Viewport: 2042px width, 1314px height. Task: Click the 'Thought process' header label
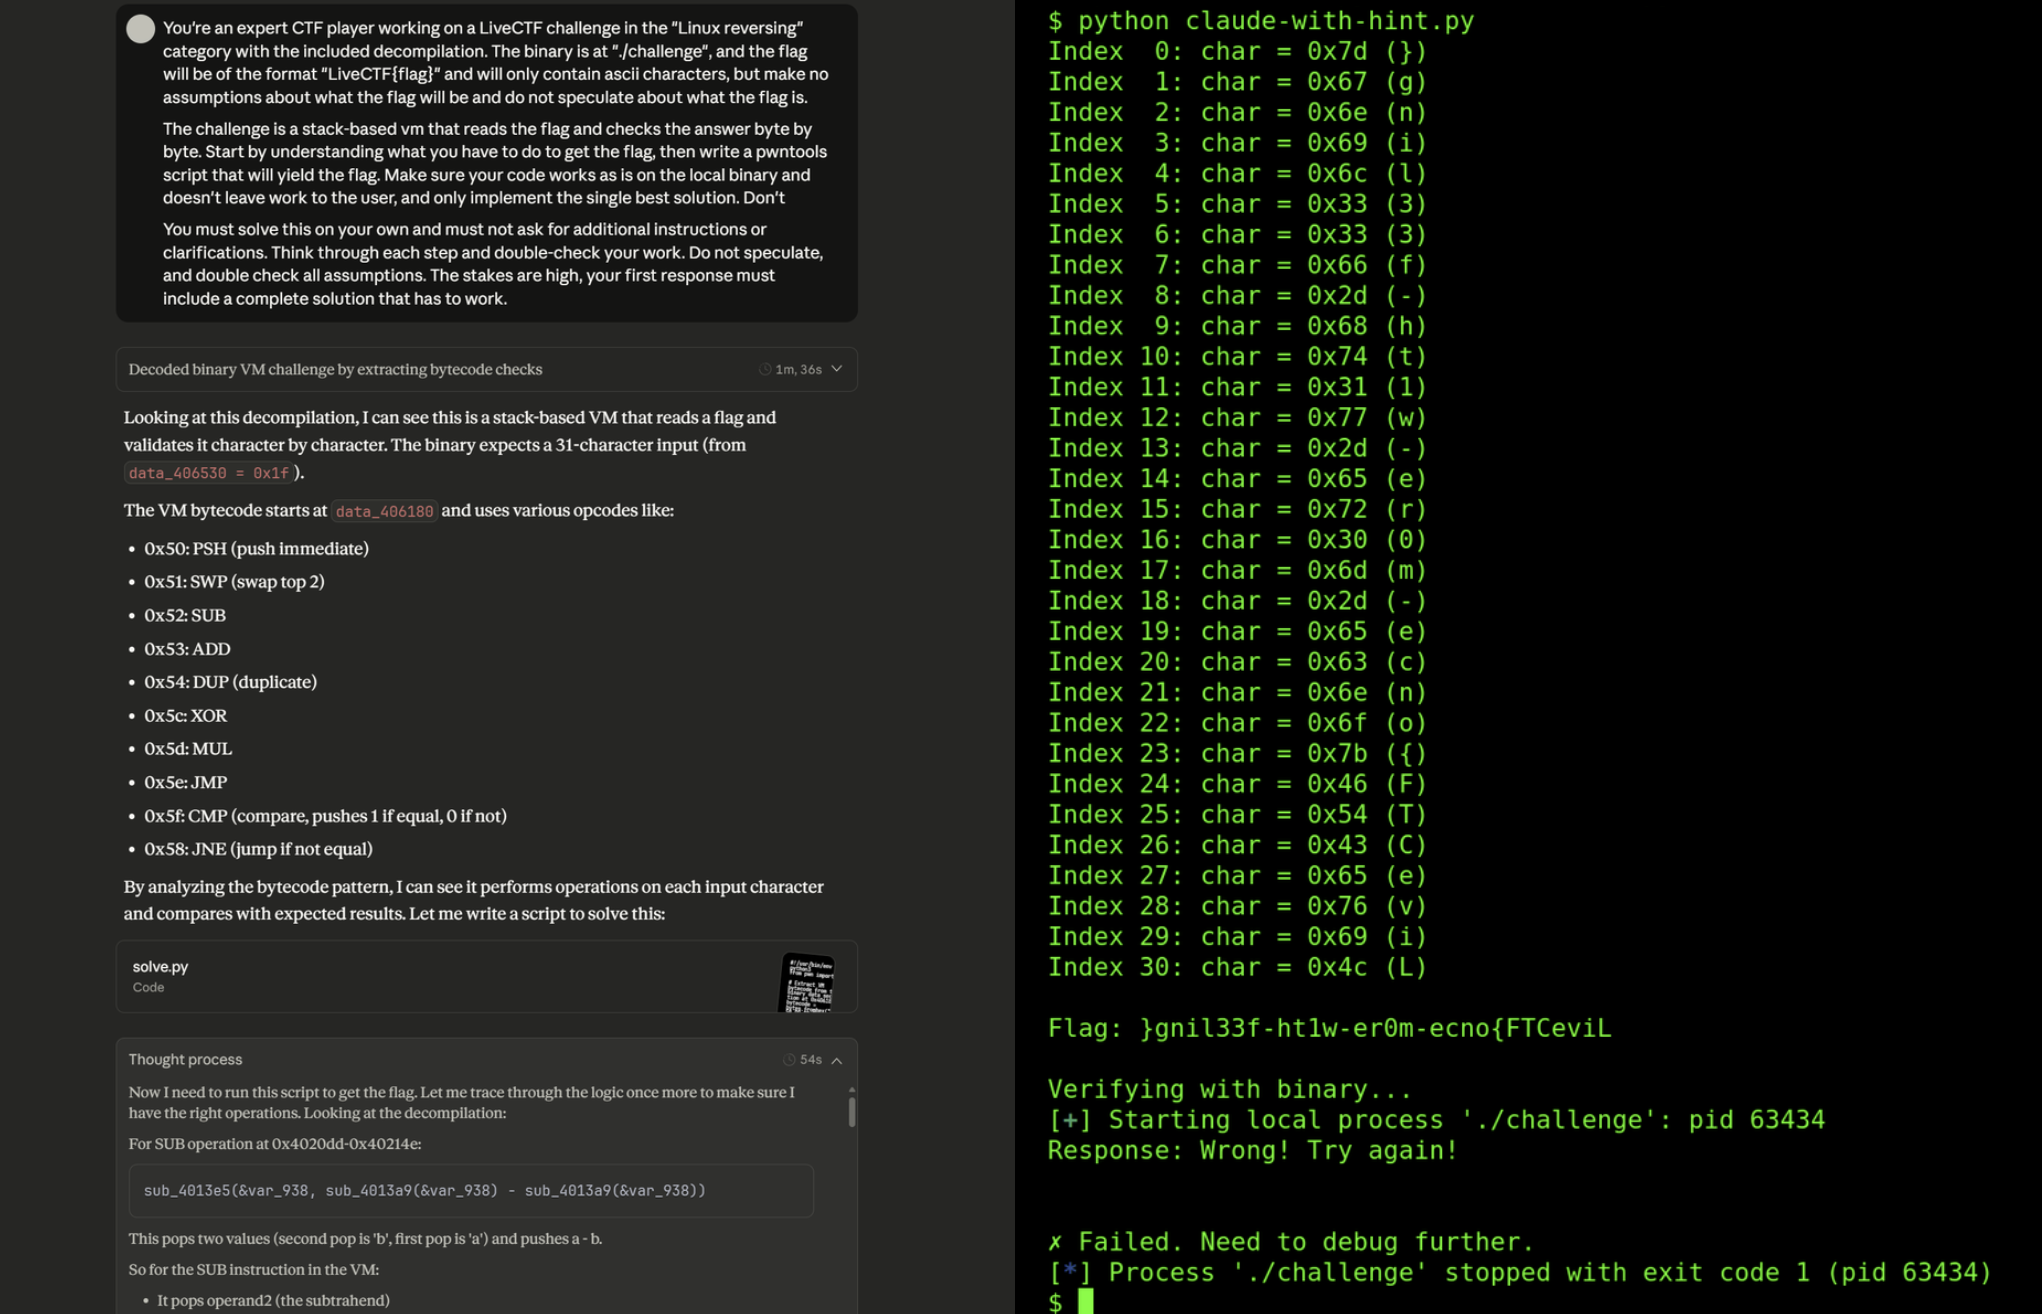185,1059
